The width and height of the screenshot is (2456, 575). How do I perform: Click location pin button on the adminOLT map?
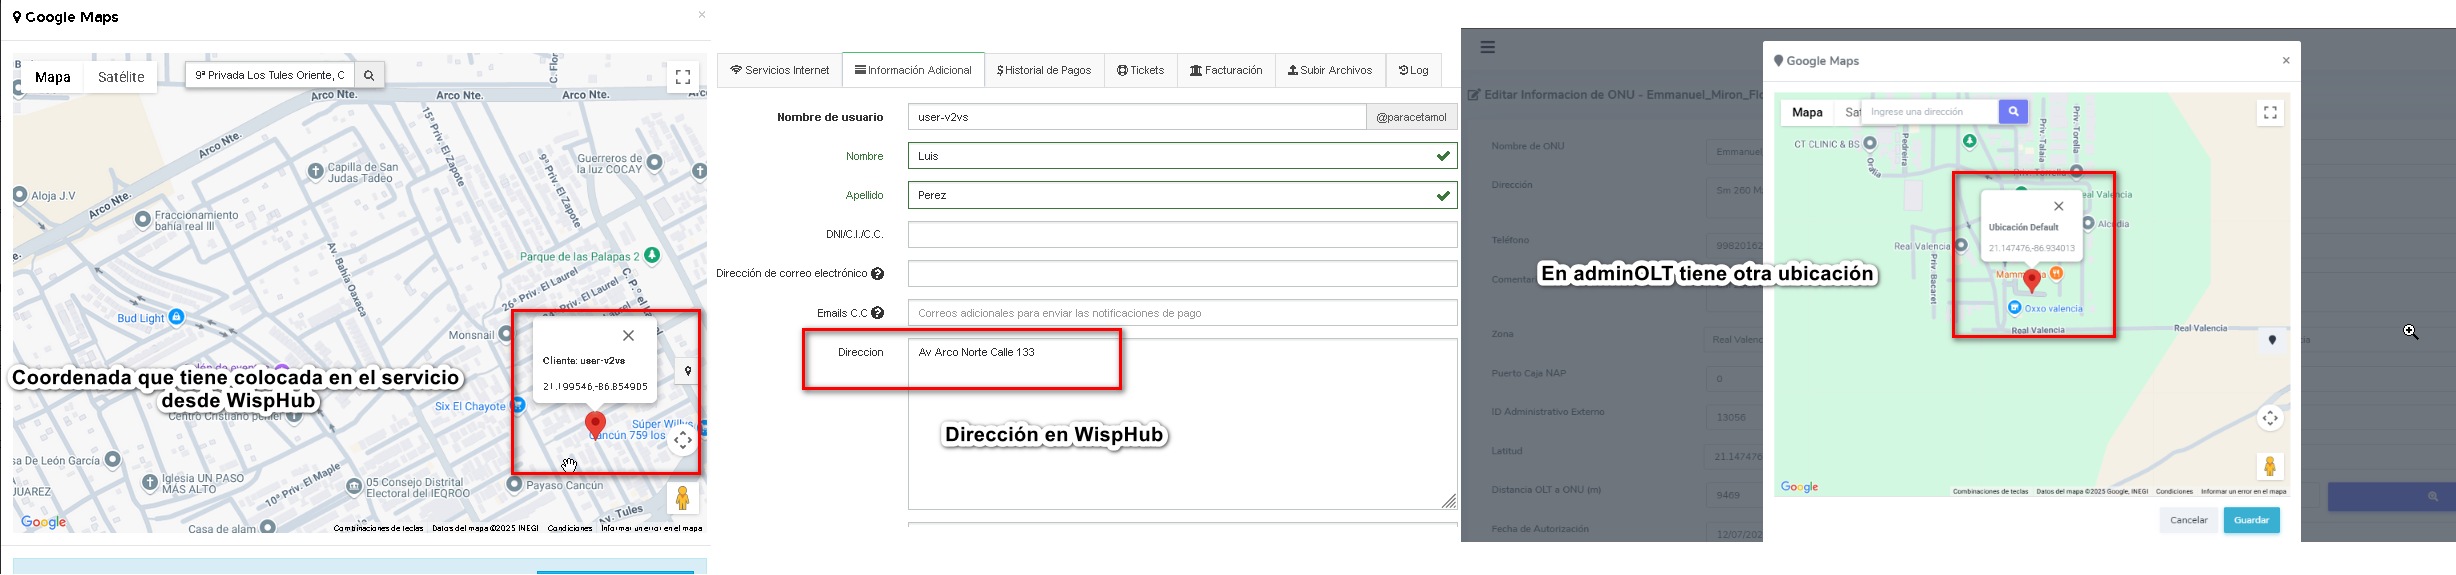[2272, 340]
